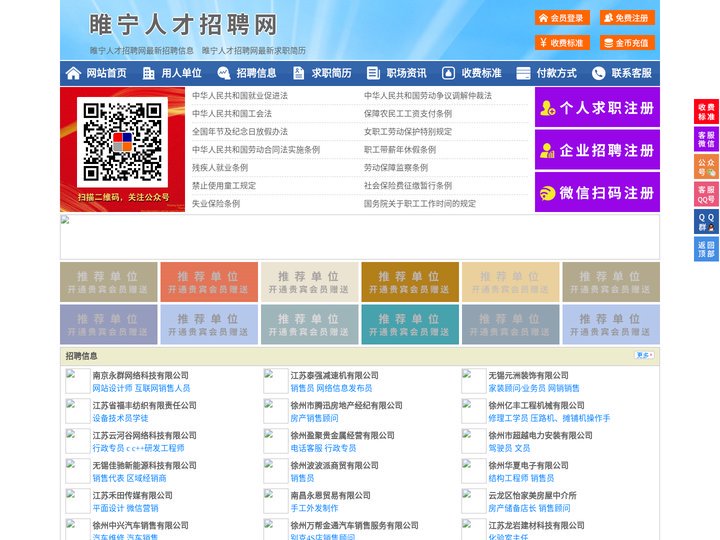Screen dimensions: 720x540
Task: Click the person icon on 企业招聘注册
Action: (x=547, y=150)
